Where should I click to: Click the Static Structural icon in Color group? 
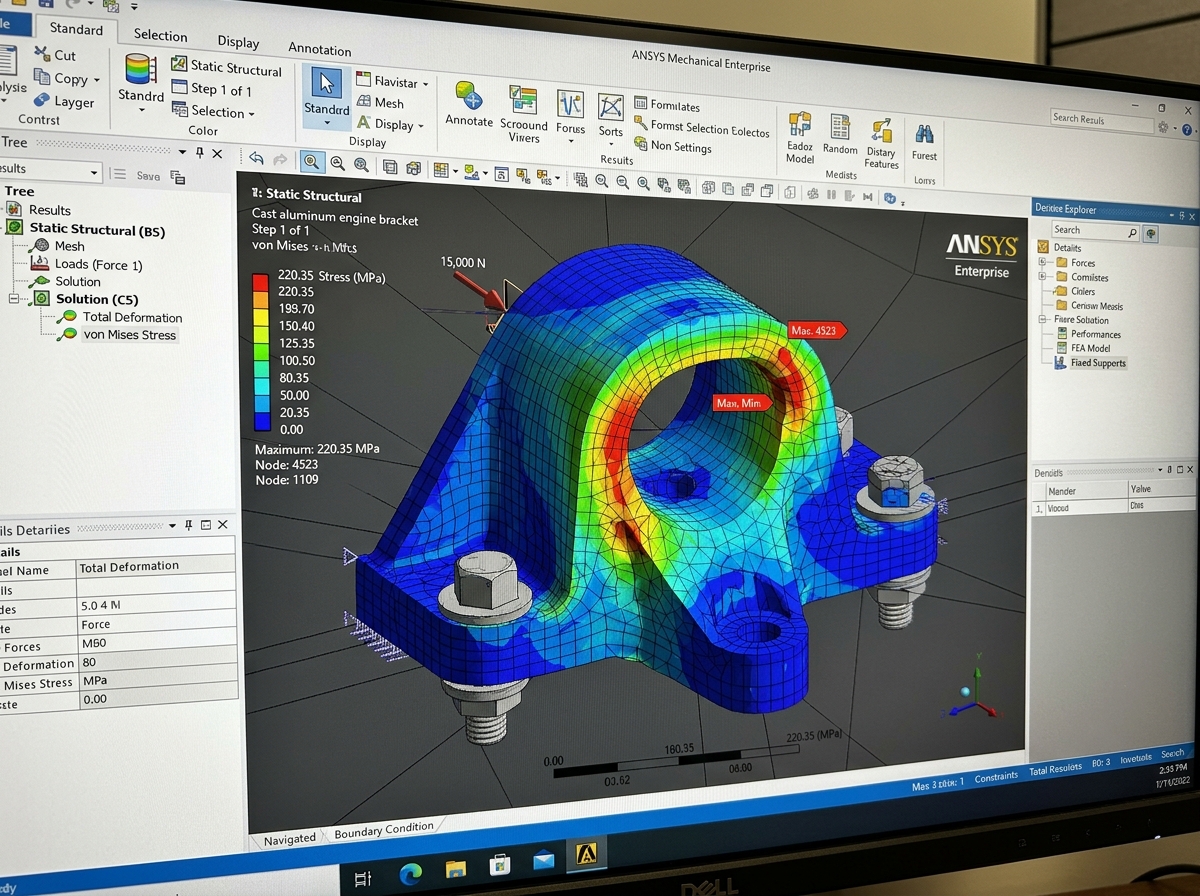pos(179,66)
